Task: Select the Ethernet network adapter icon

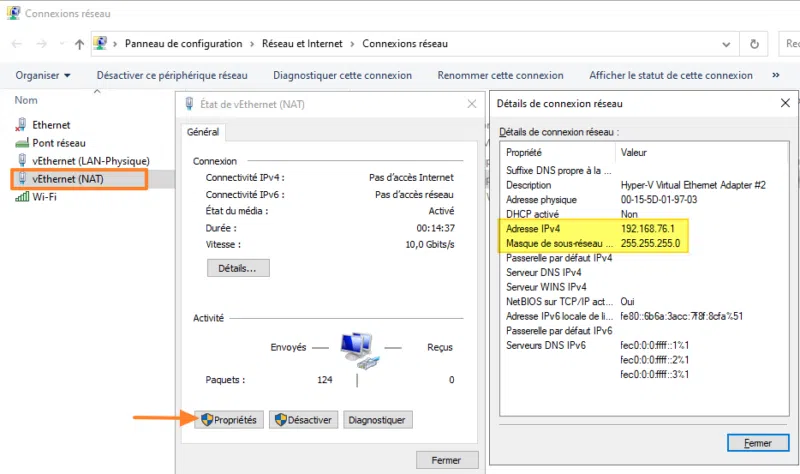Action: 22,125
